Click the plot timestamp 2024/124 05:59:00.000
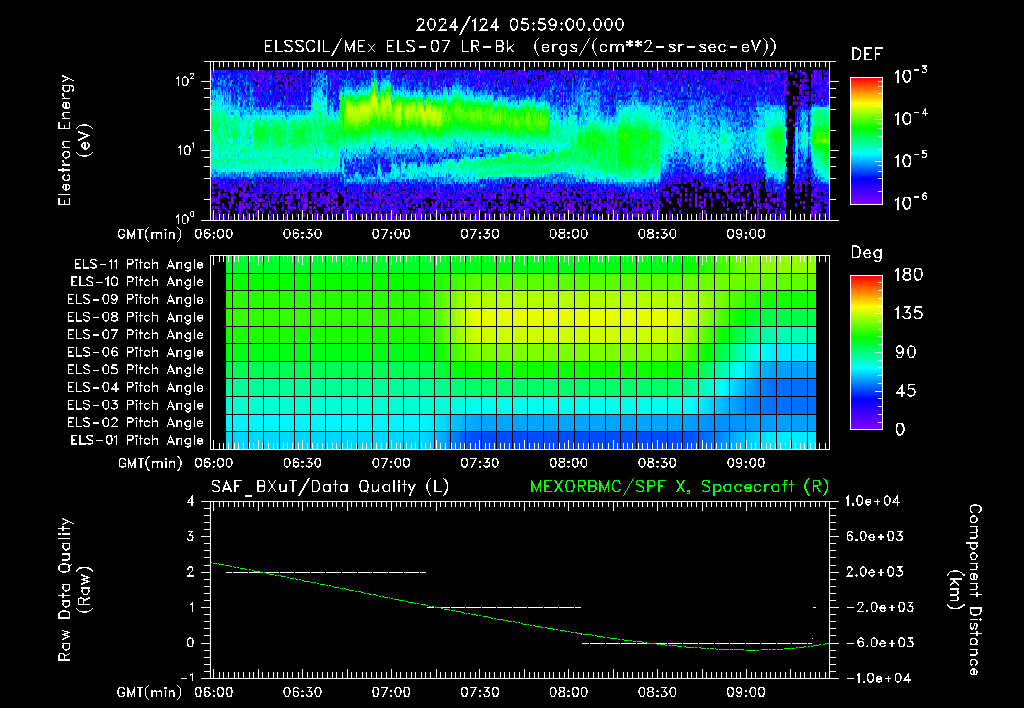The height and width of the screenshot is (708, 1024). point(520,25)
